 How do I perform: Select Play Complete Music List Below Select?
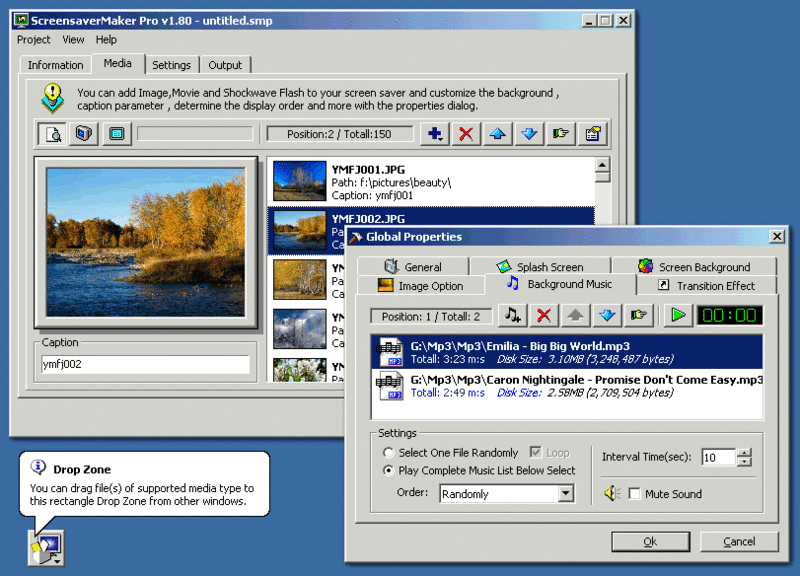click(479, 470)
